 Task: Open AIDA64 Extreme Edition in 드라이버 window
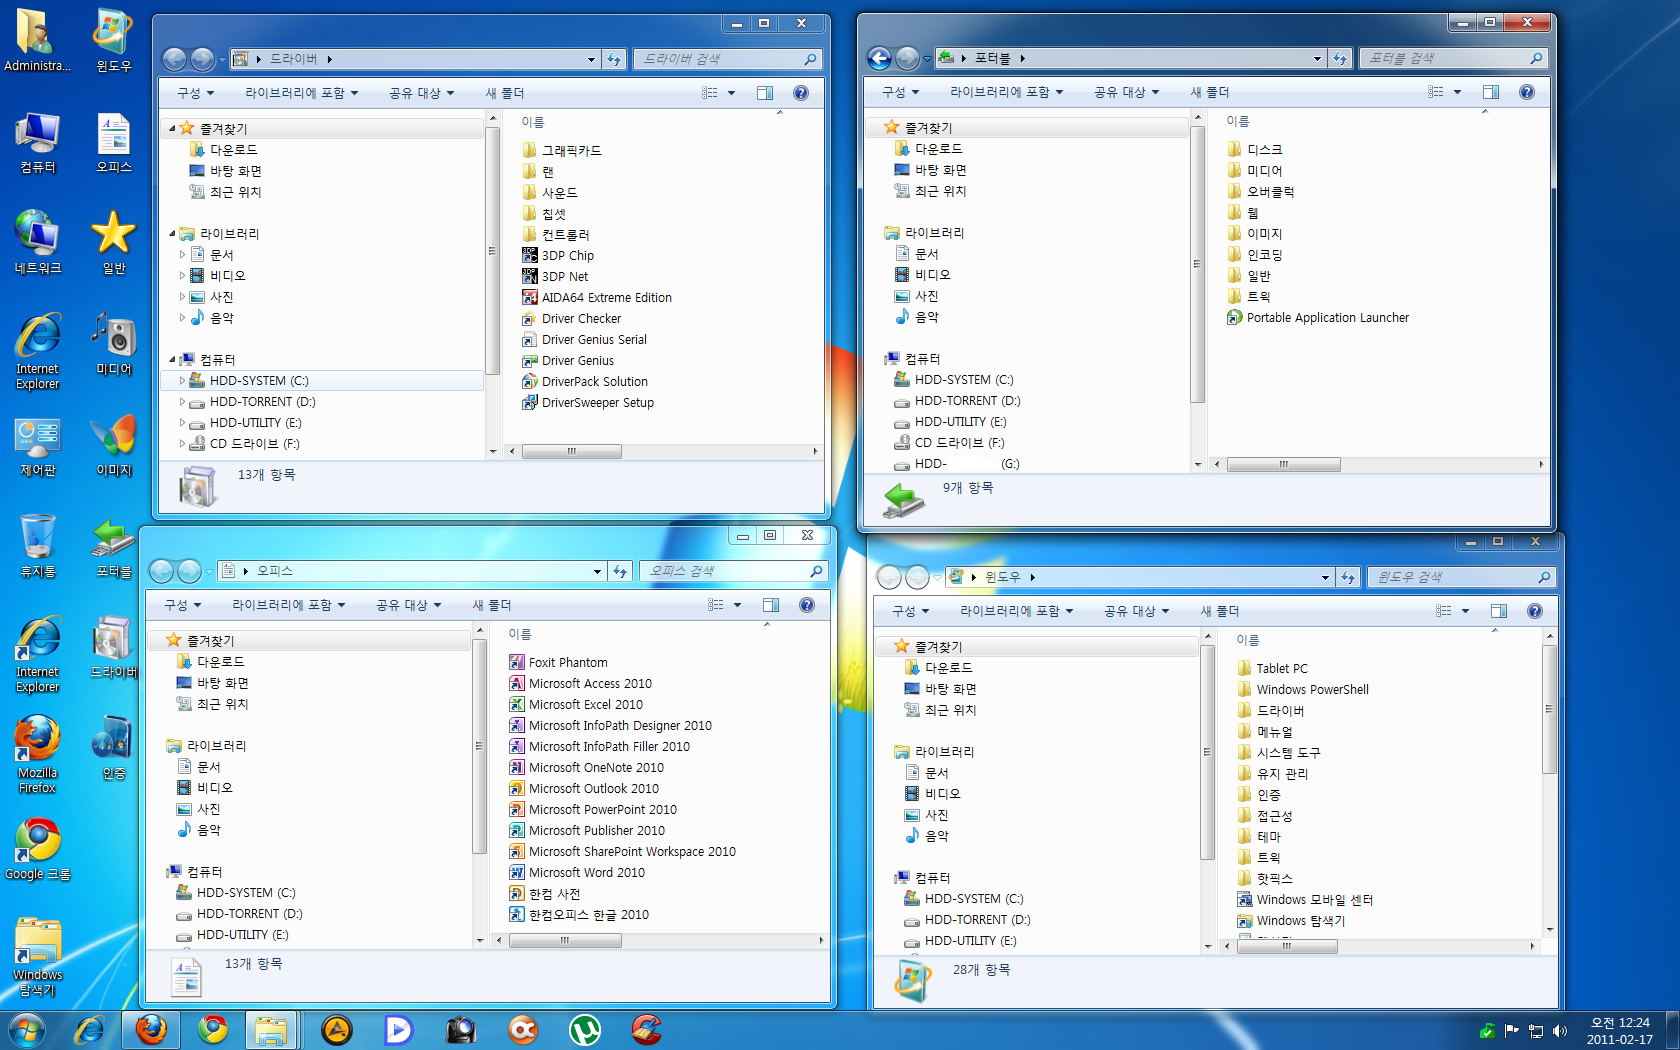597,297
